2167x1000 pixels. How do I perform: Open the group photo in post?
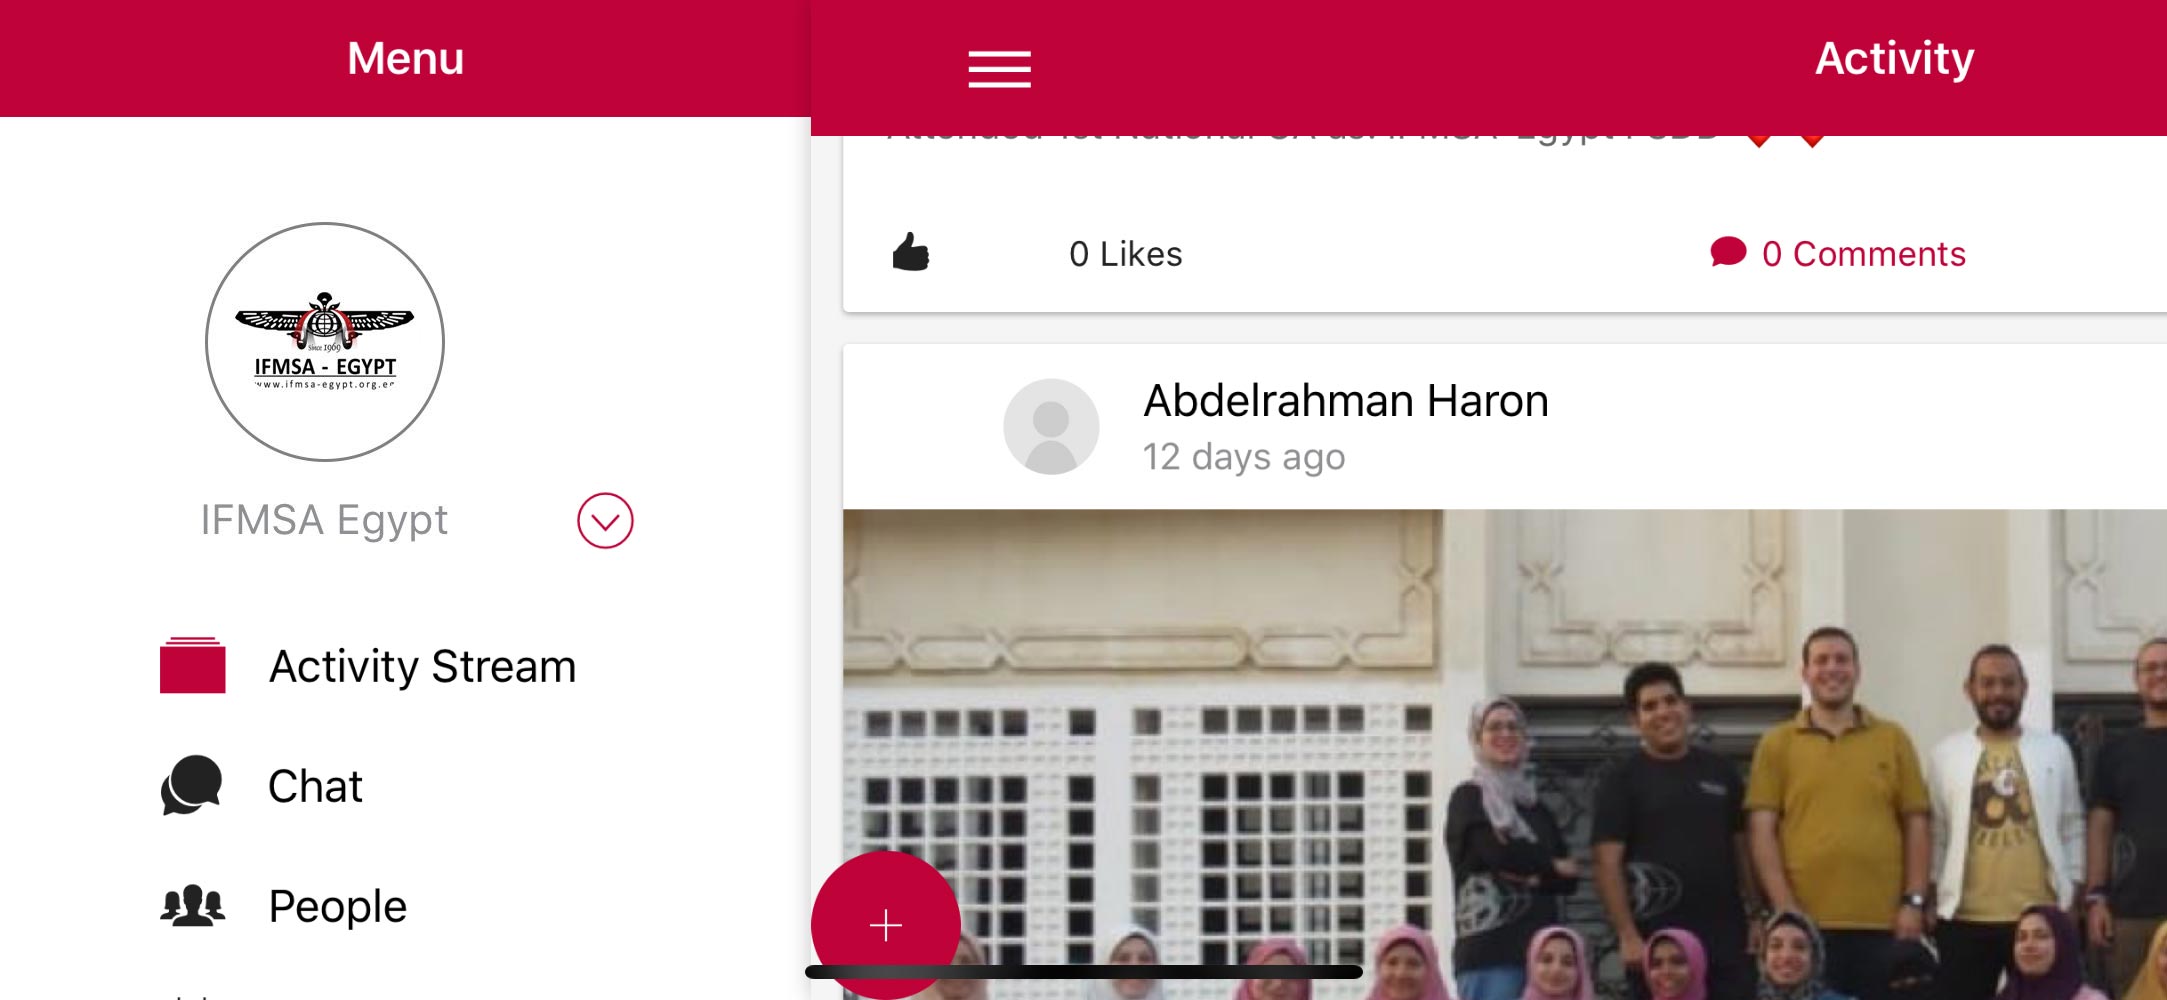[x=1505, y=755]
